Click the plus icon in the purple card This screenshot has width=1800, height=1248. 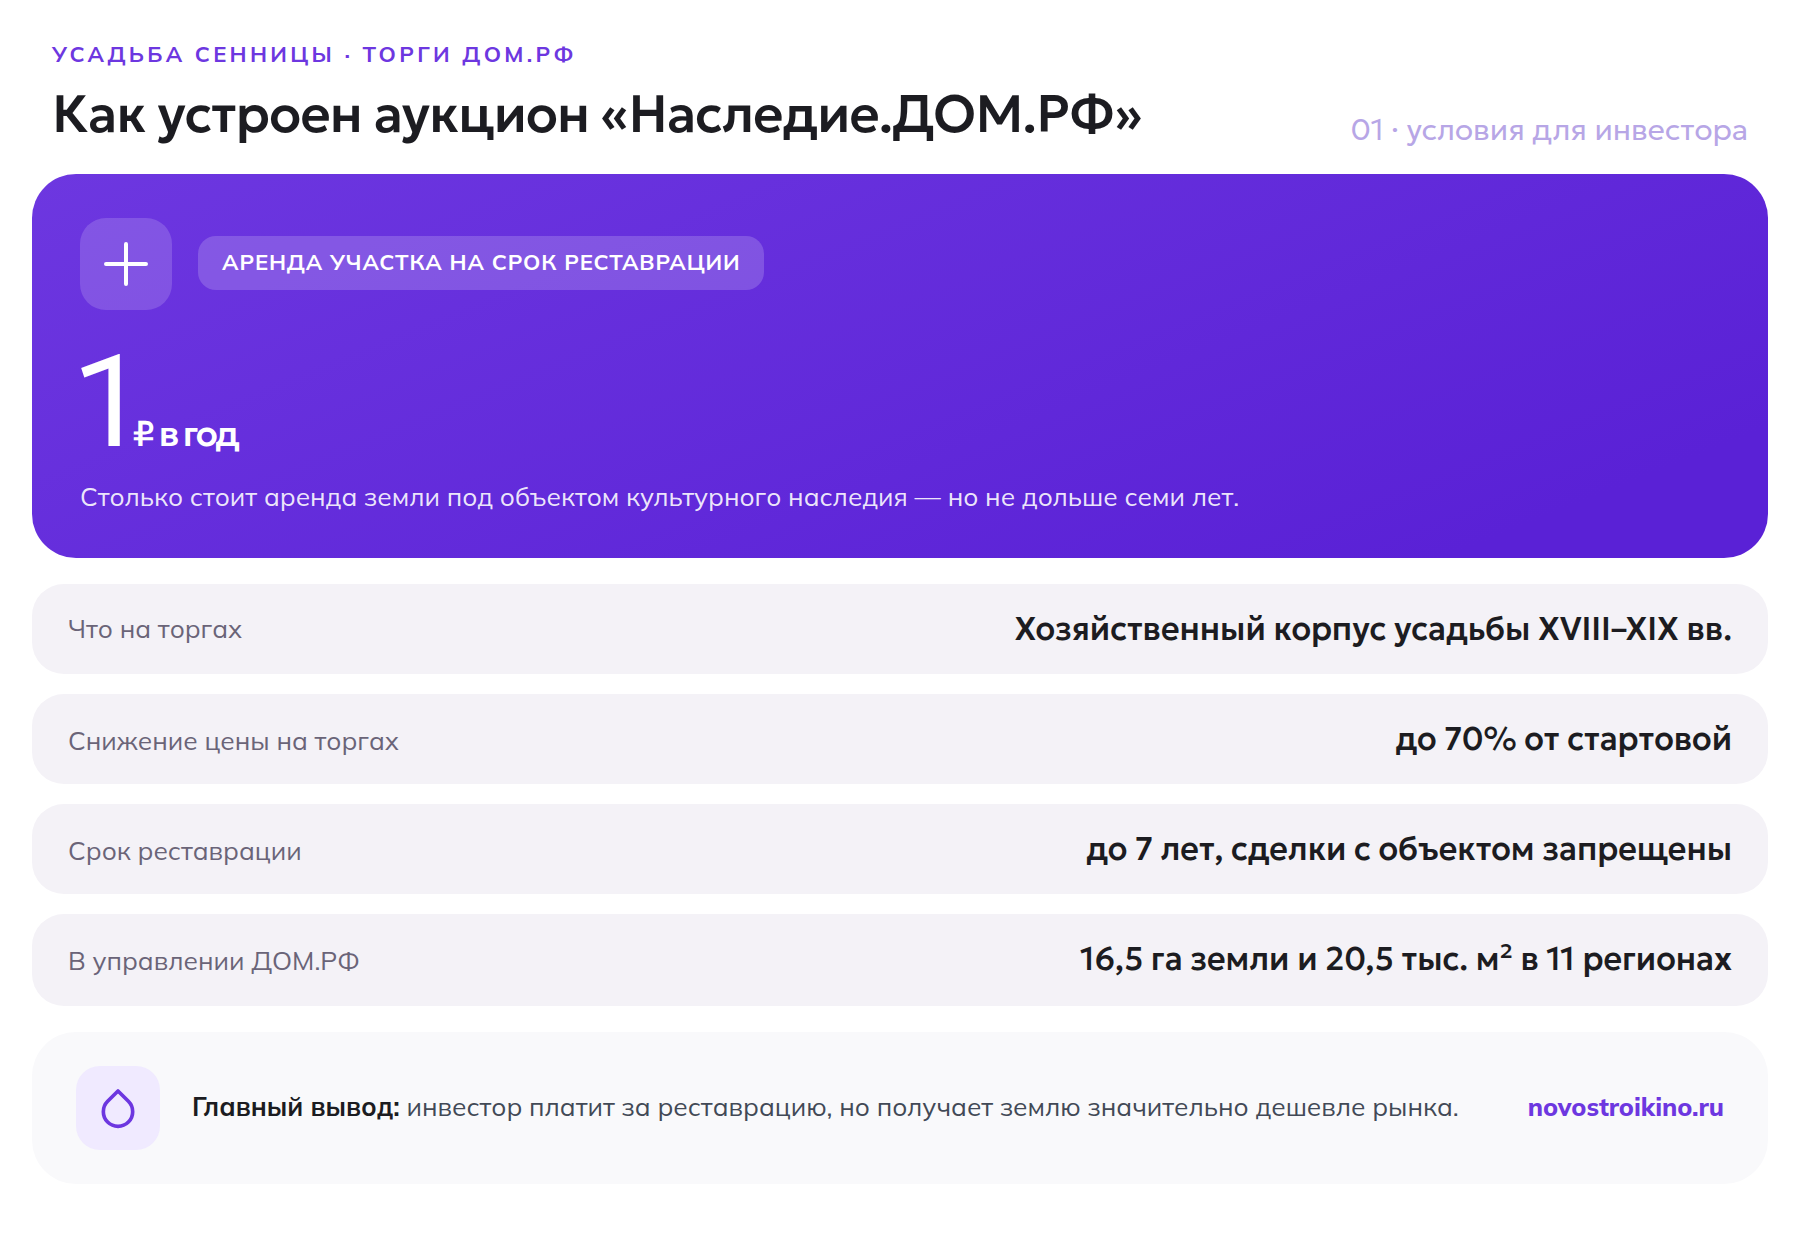coord(126,264)
